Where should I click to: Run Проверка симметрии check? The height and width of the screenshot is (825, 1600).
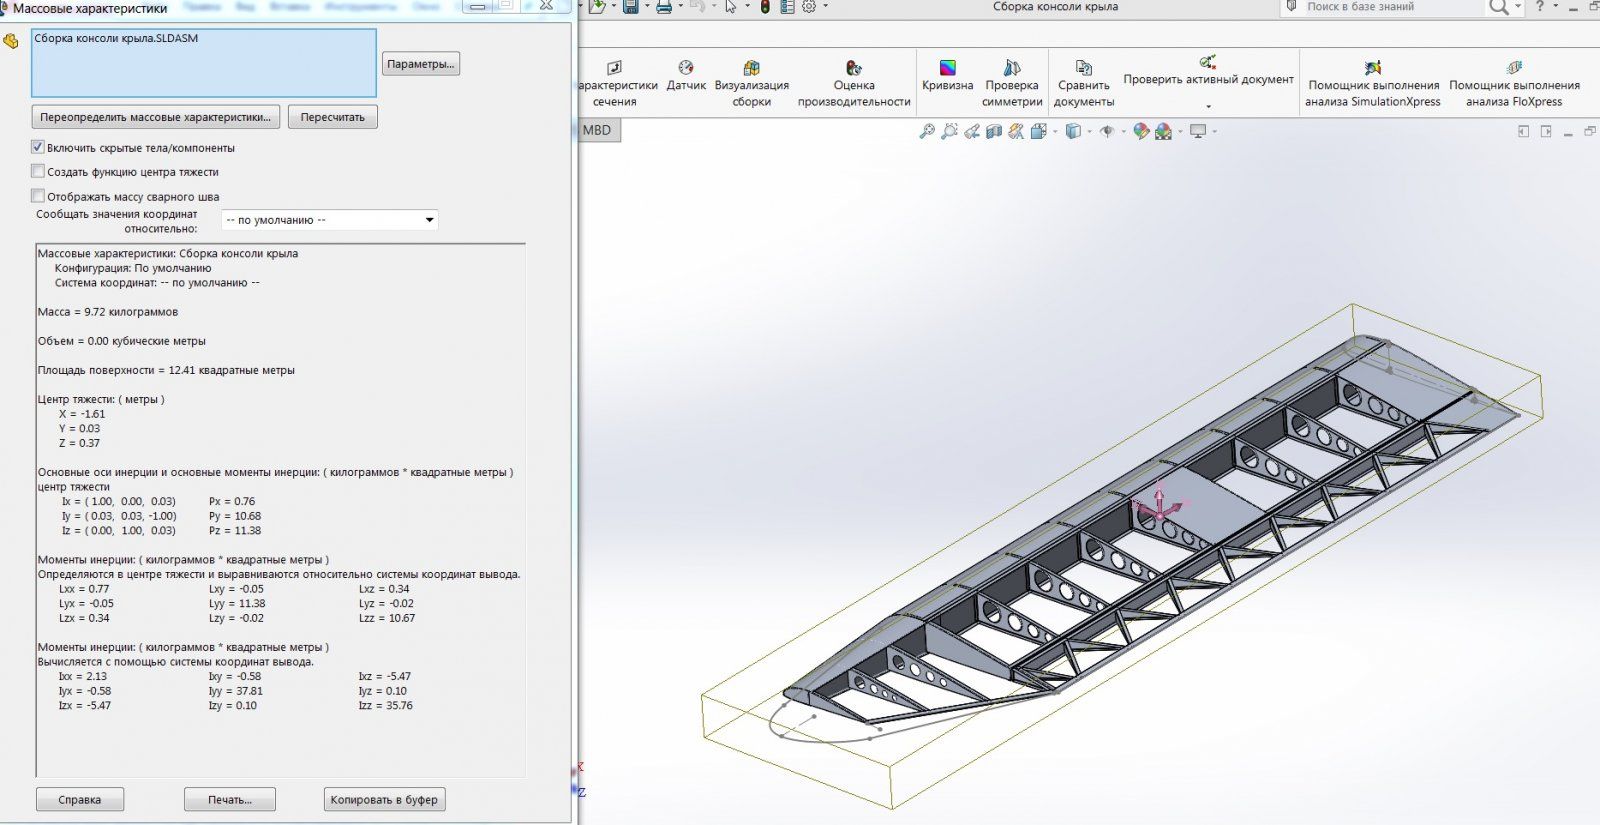pos(1011,68)
